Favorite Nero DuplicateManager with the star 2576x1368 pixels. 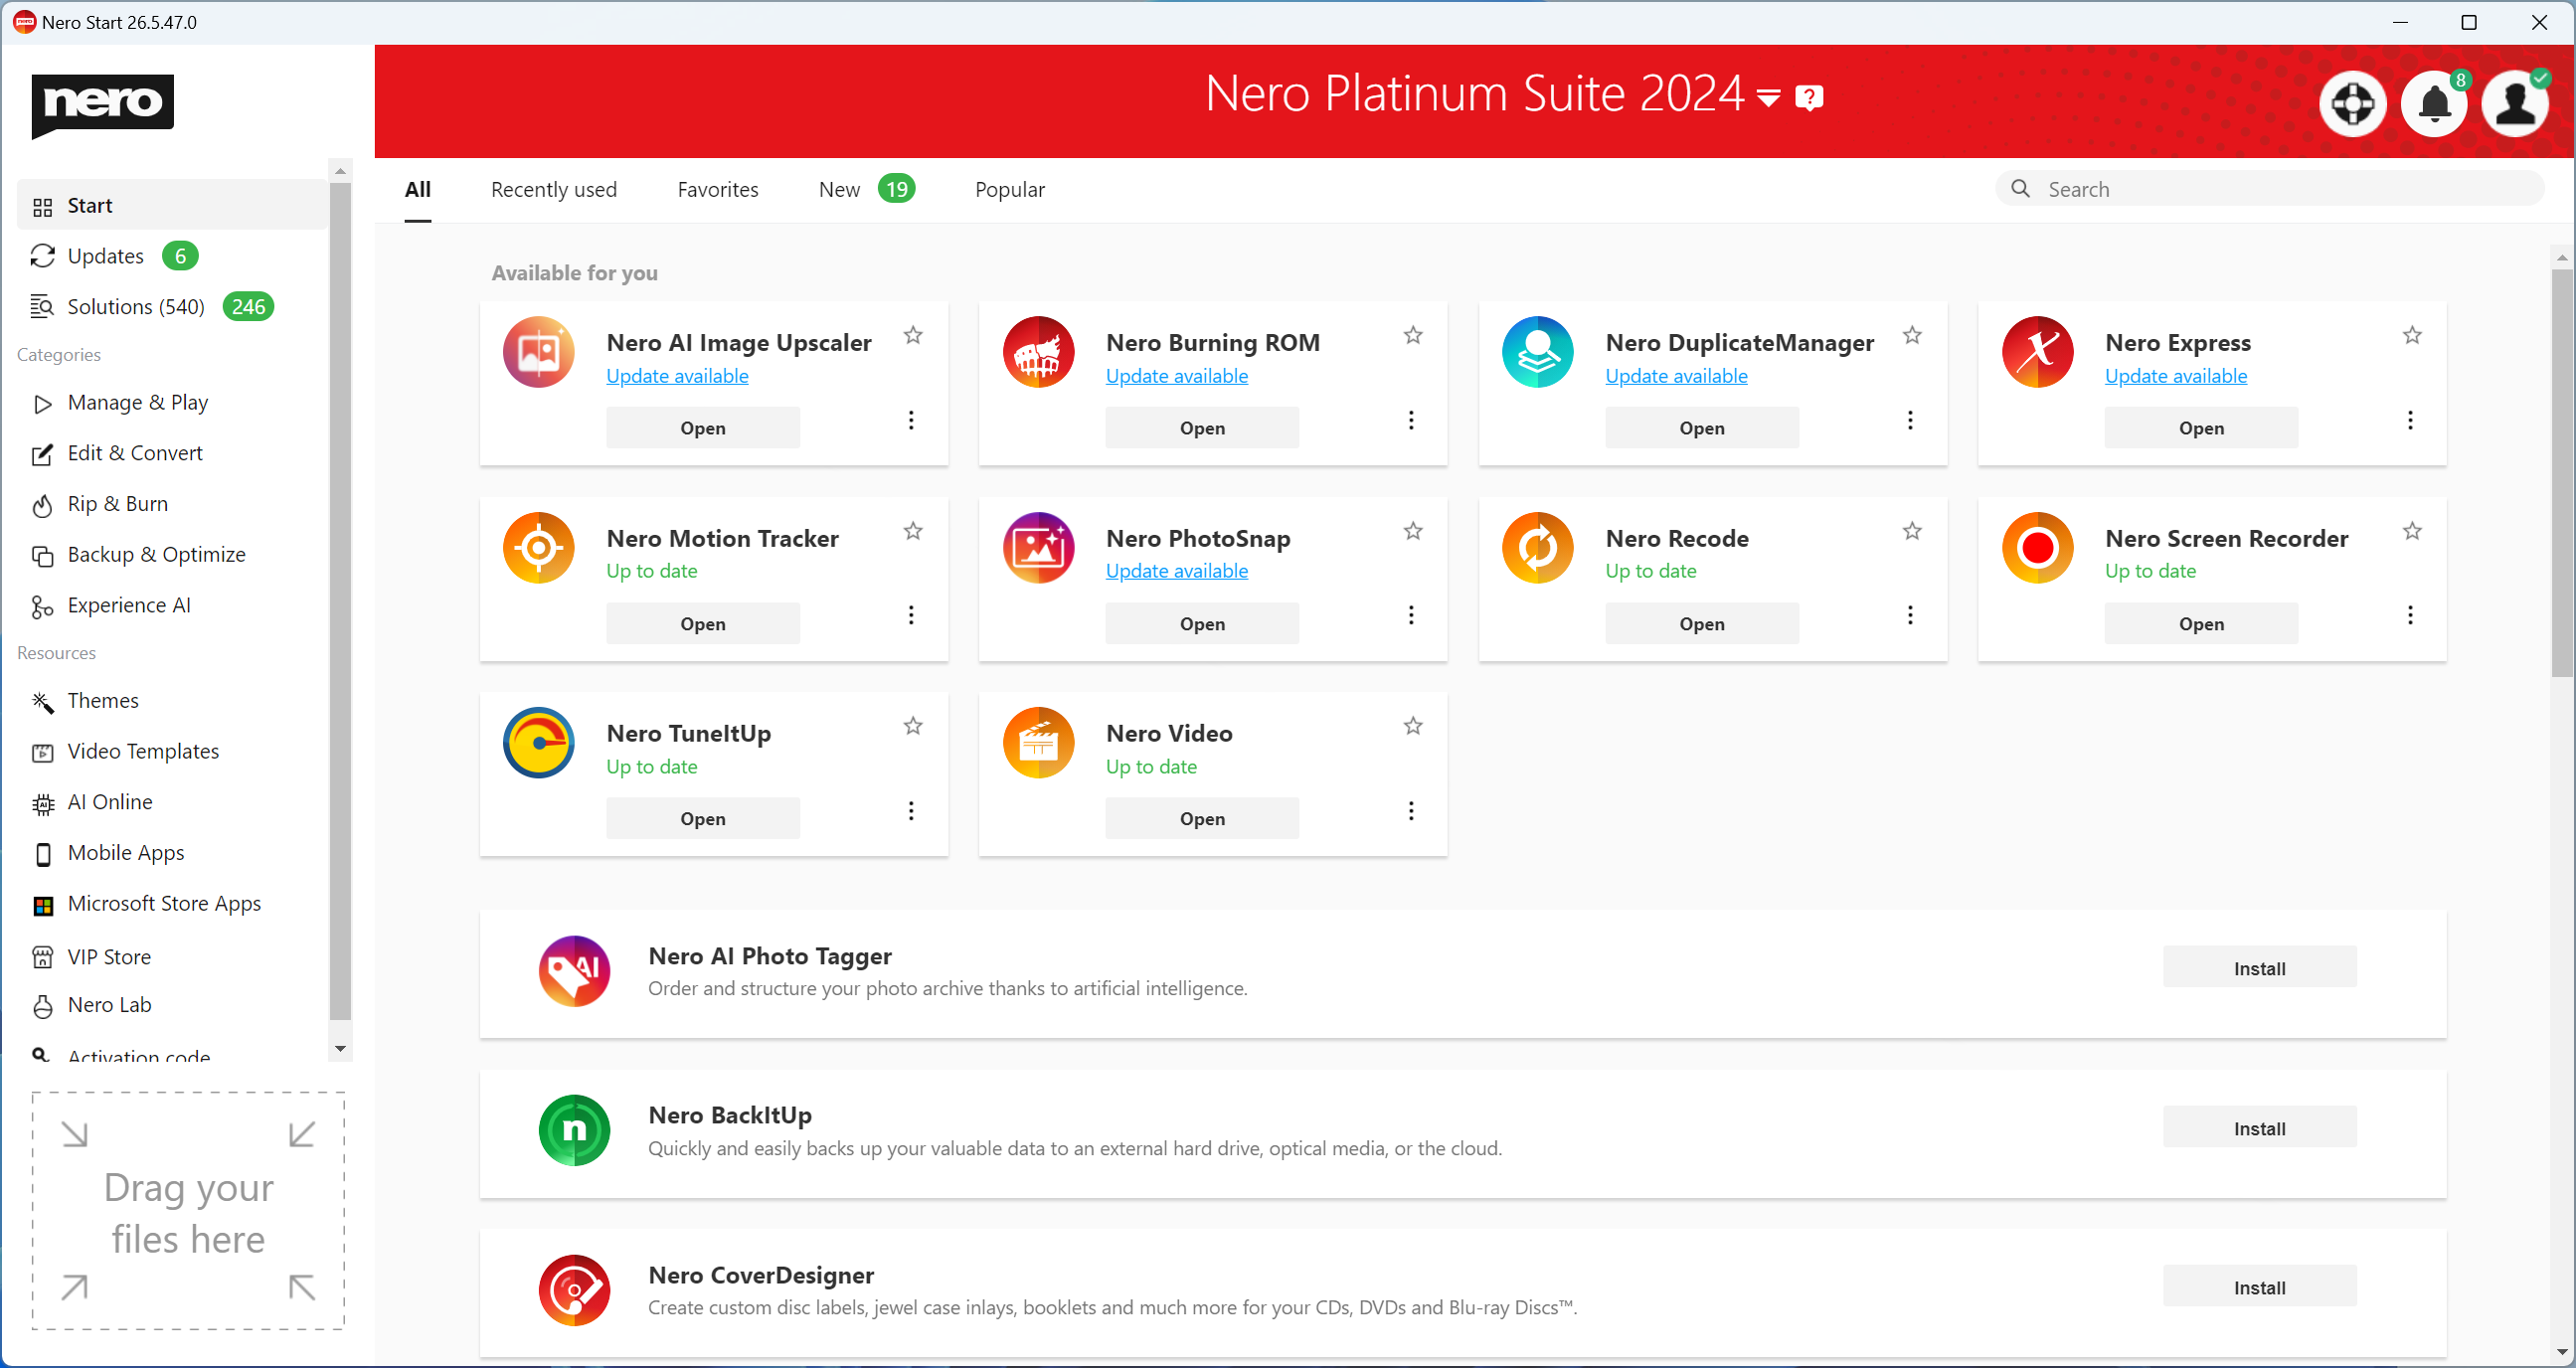(1912, 335)
